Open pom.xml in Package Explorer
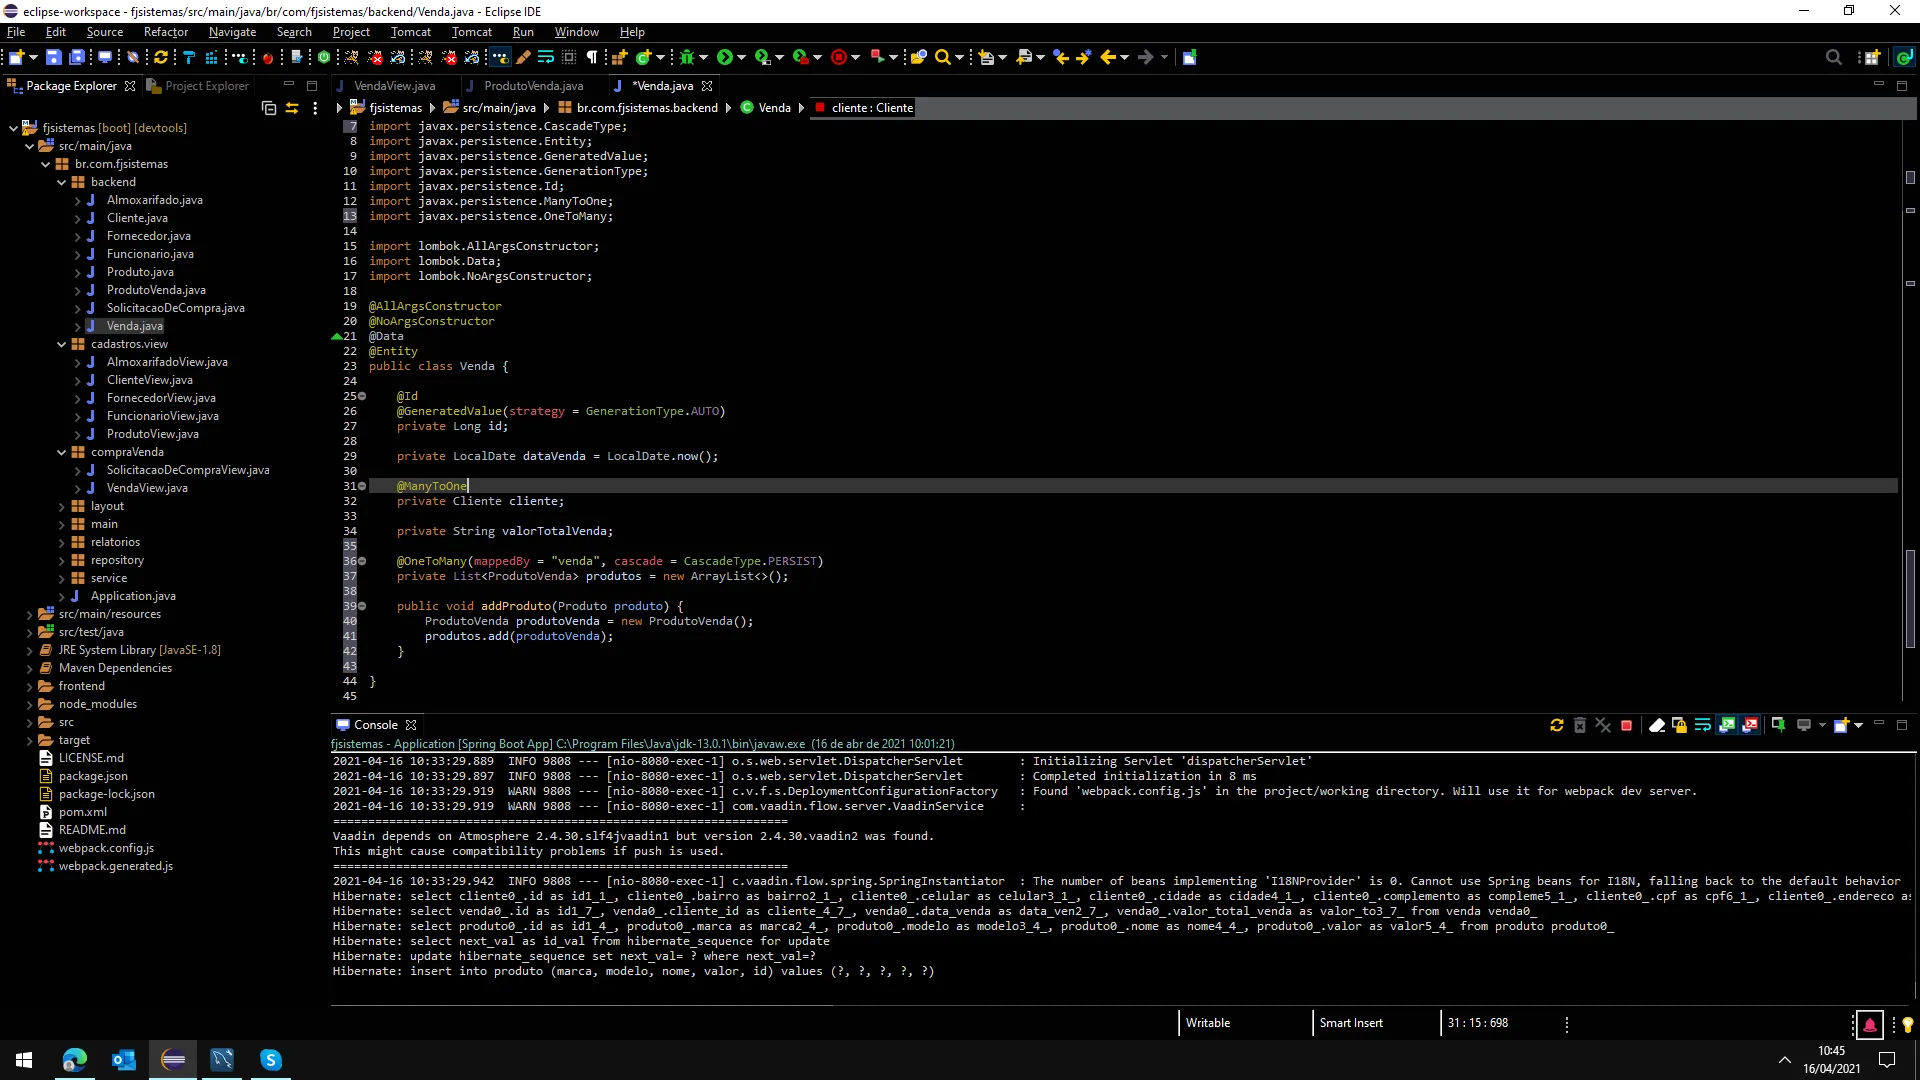 pyautogui.click(x=82, y=812)
